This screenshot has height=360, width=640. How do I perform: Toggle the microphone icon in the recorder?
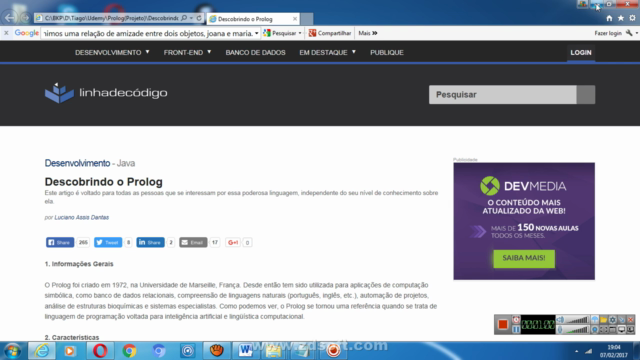[560, 329]
